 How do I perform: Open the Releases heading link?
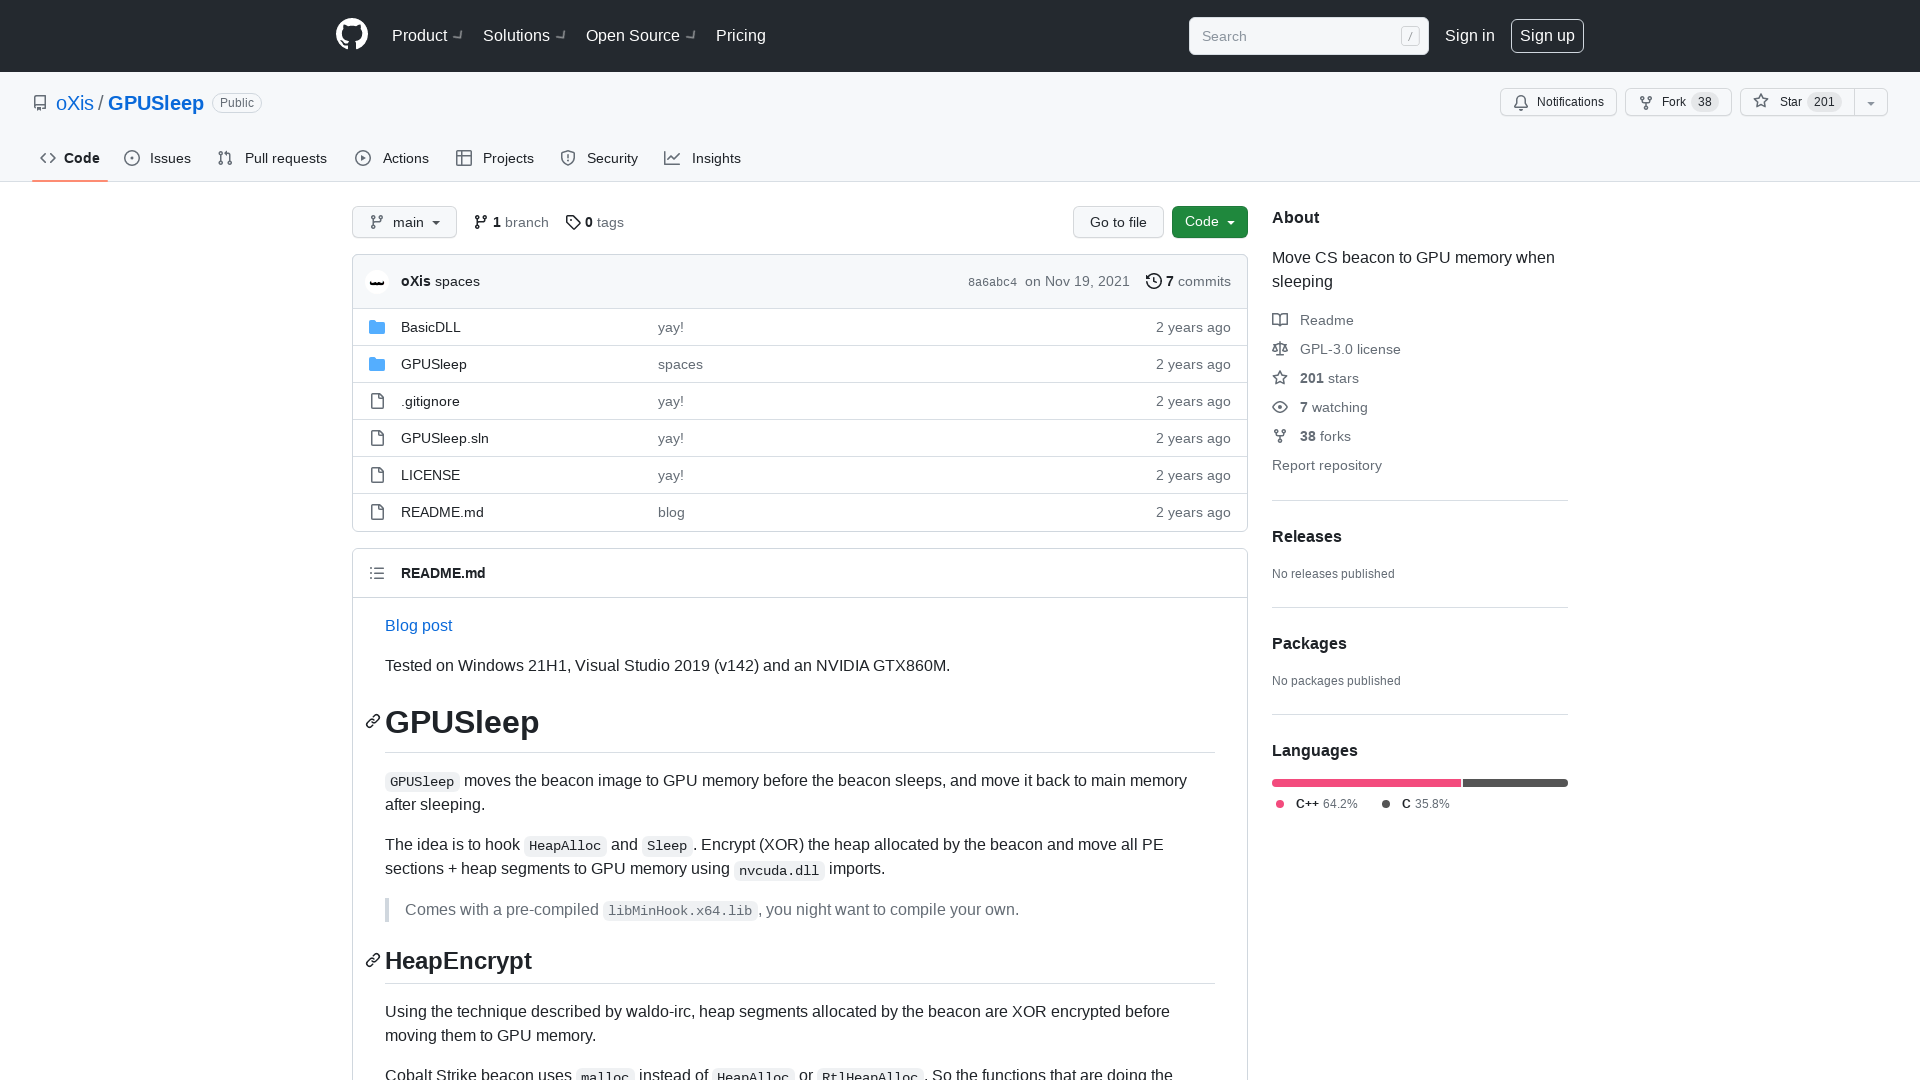(1307, 536)
